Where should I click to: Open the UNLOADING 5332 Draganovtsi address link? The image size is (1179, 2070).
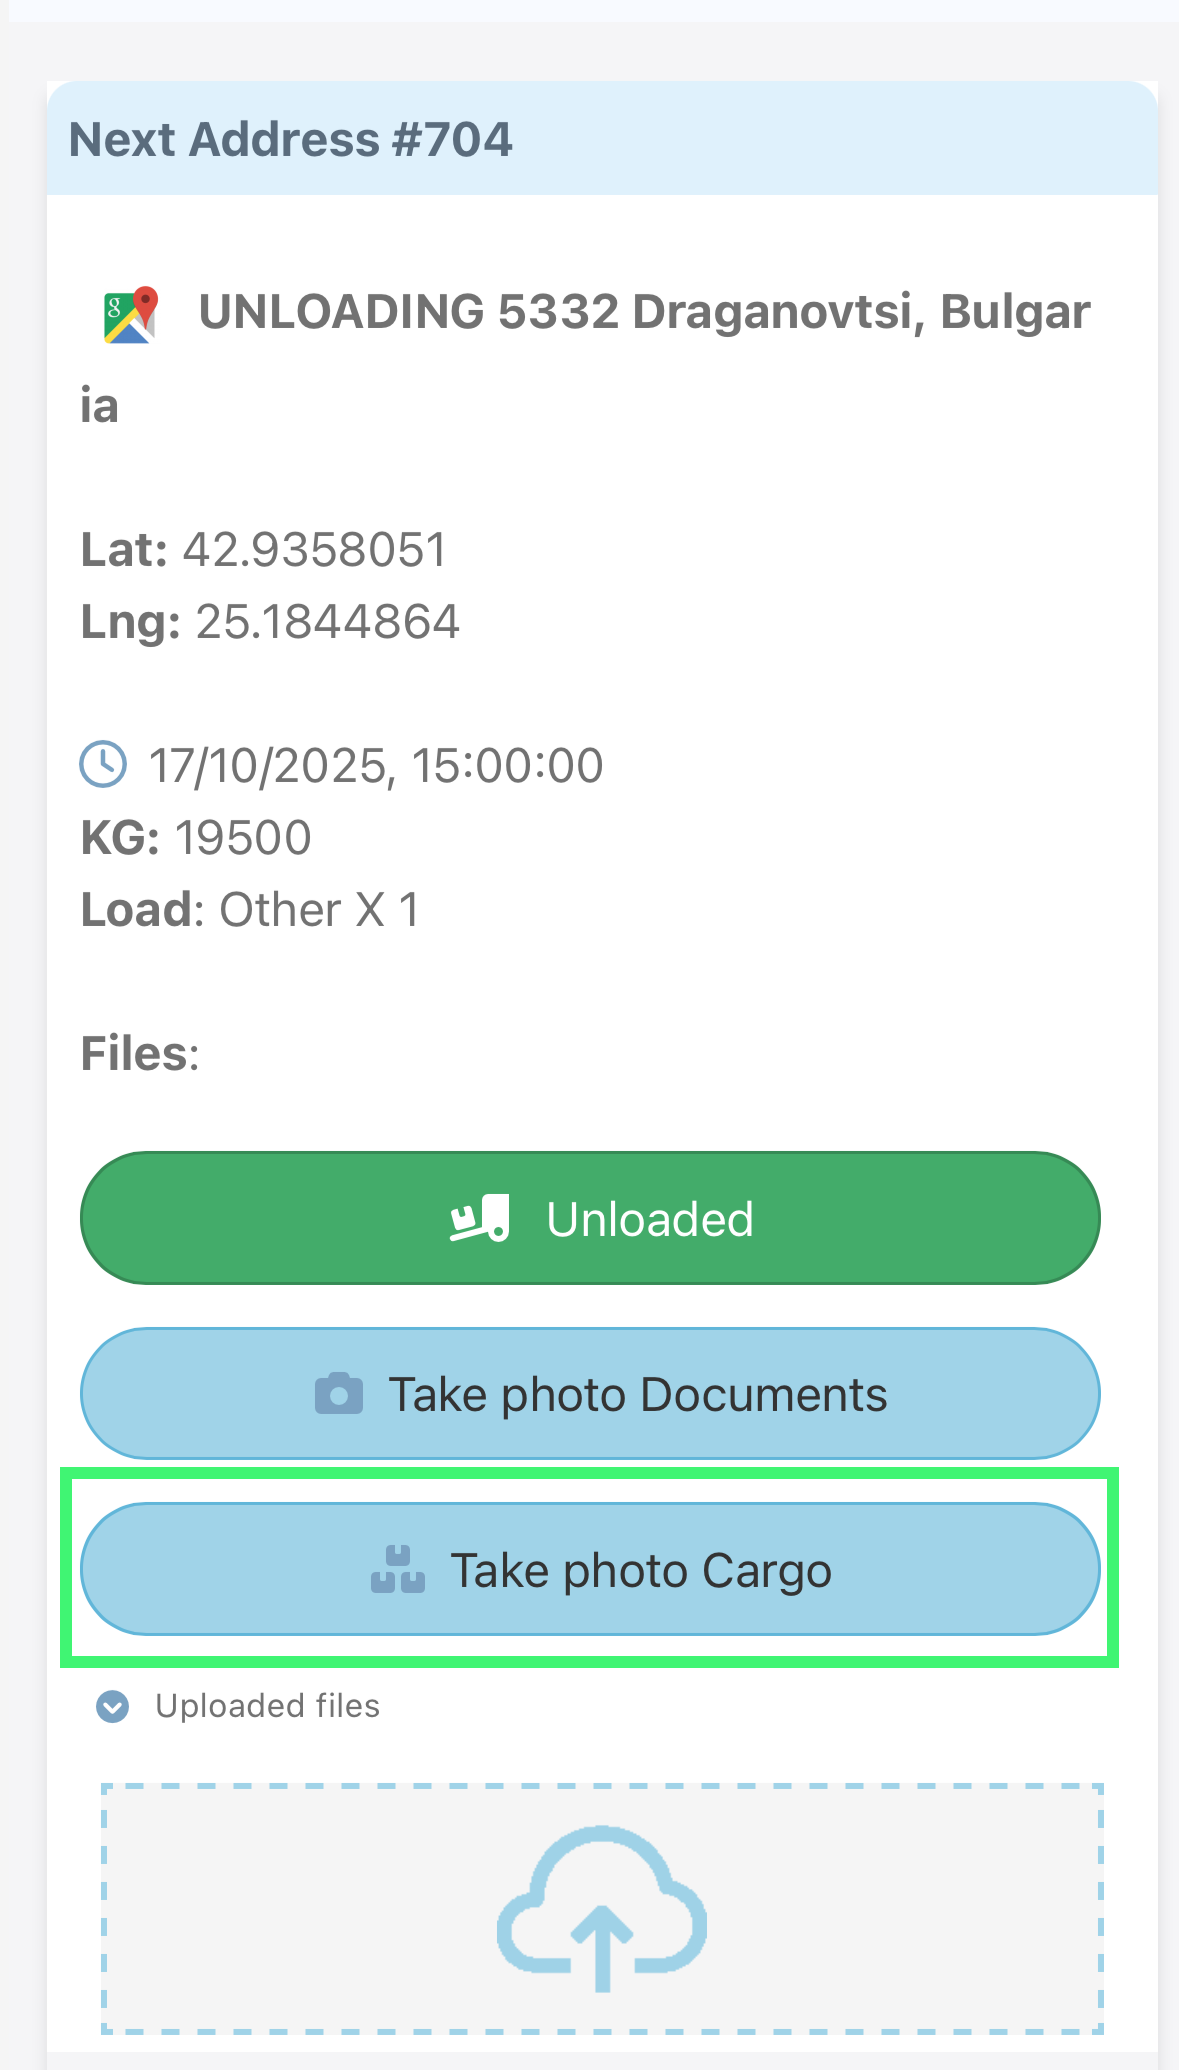pyautogui.click(x=644, y=312)
